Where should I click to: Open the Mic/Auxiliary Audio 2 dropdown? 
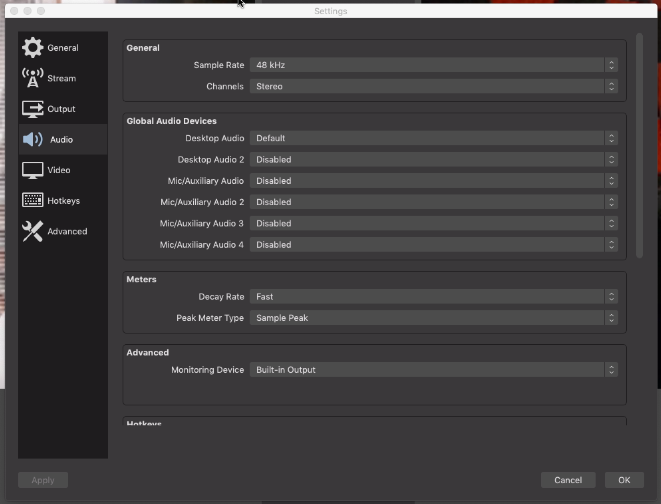434,202
